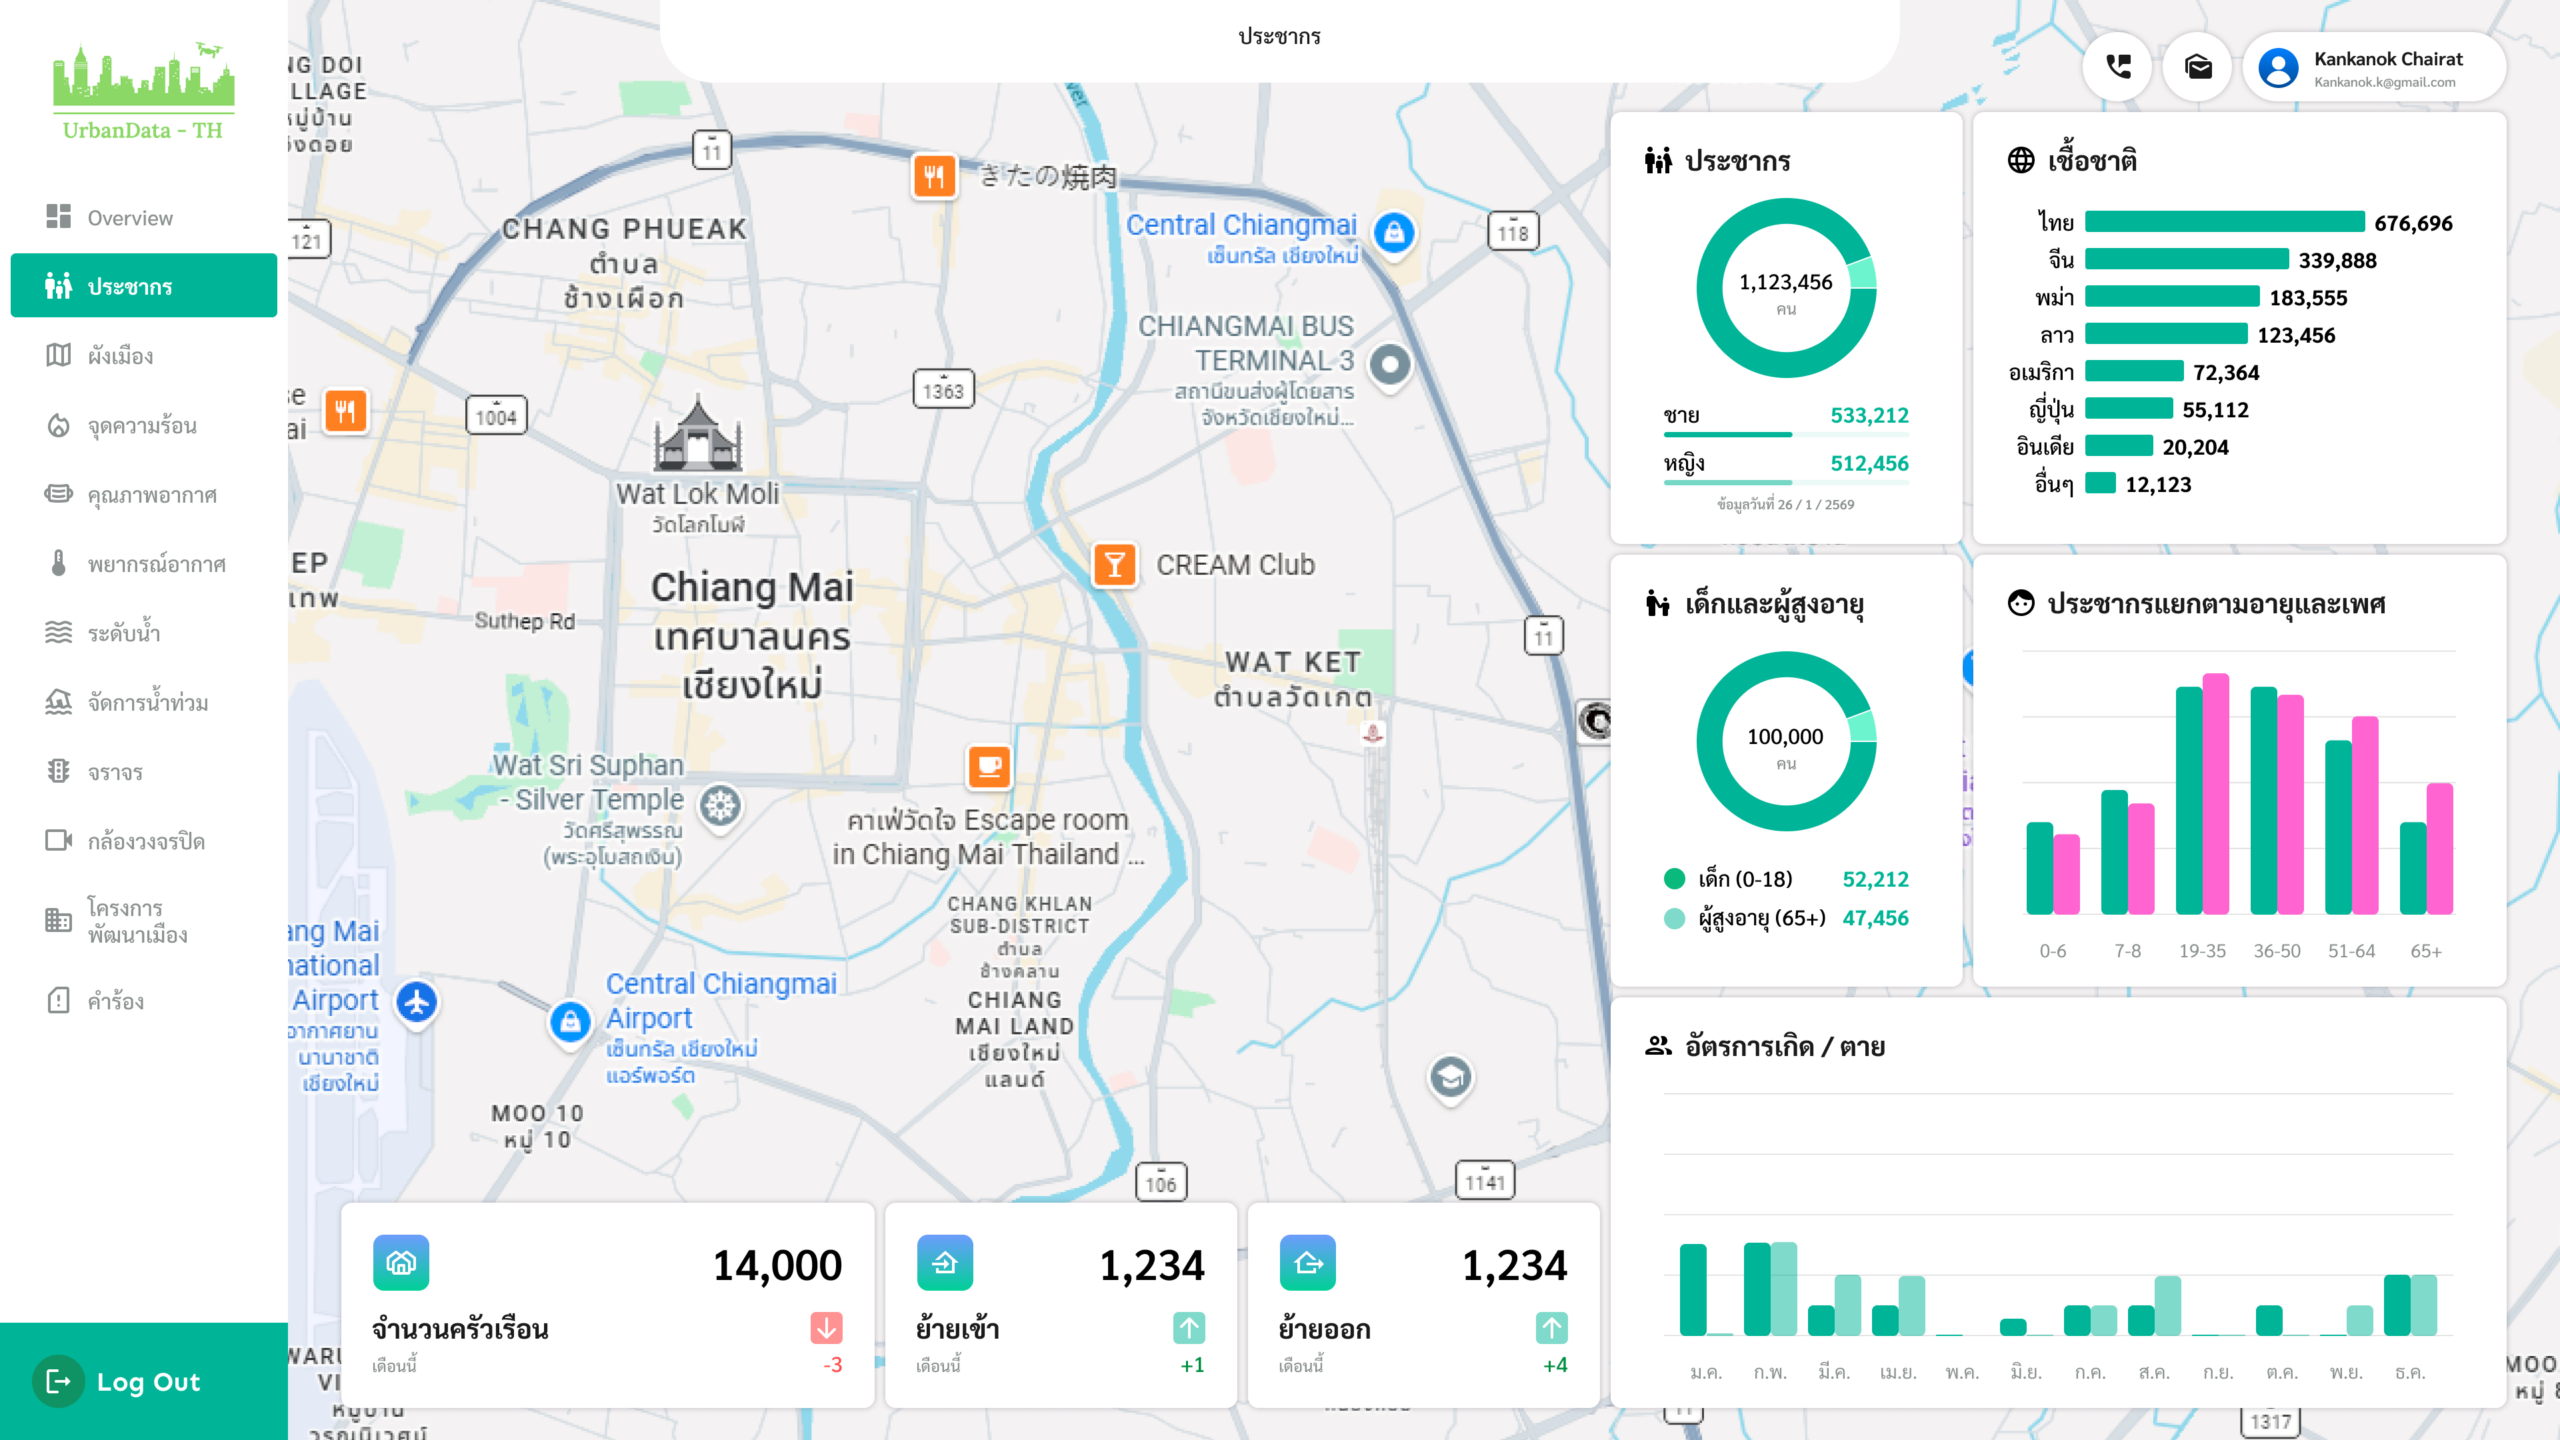Click the move-in icon tile
Viewport: 2560px width, 1440px height.
pos(944,1263)
